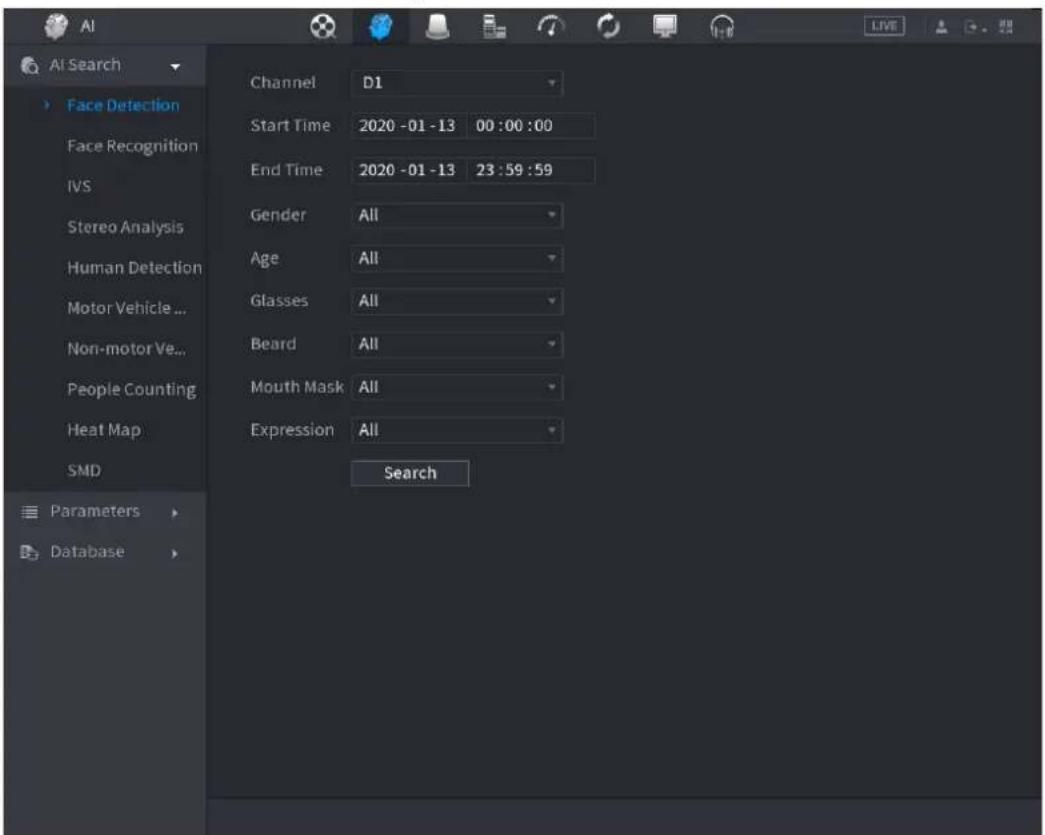Expand the Database section

(x=105, y=552)
